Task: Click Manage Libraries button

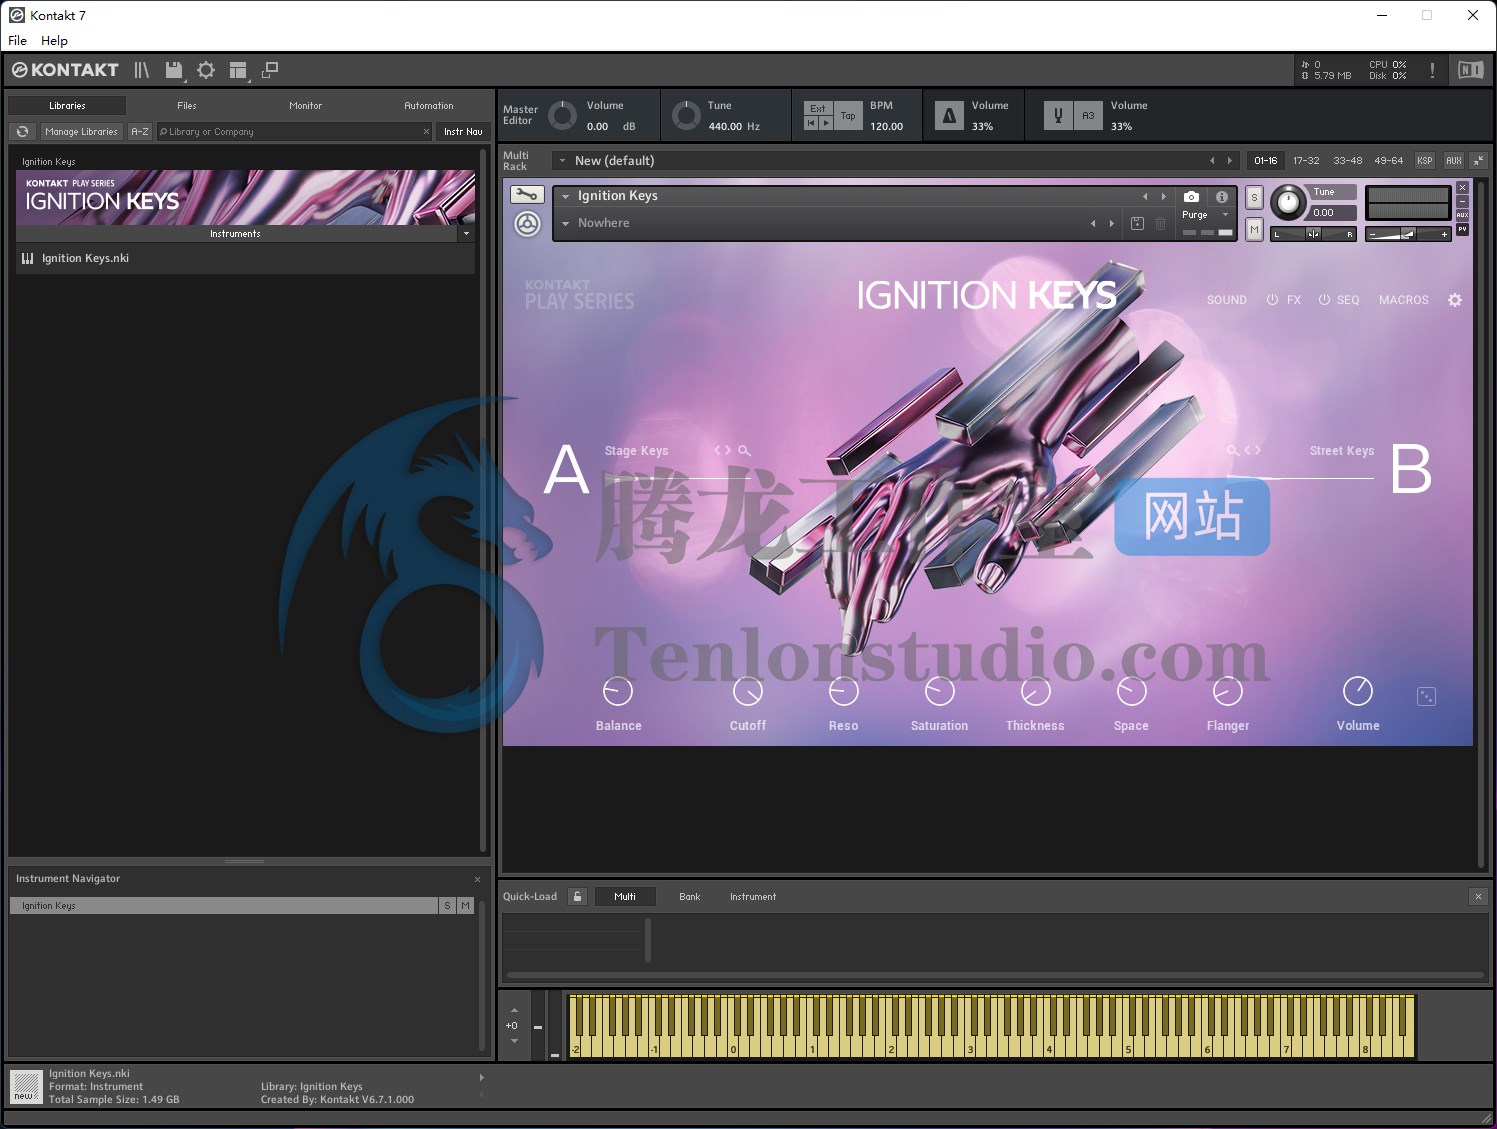Action: (x=81, y=131)
